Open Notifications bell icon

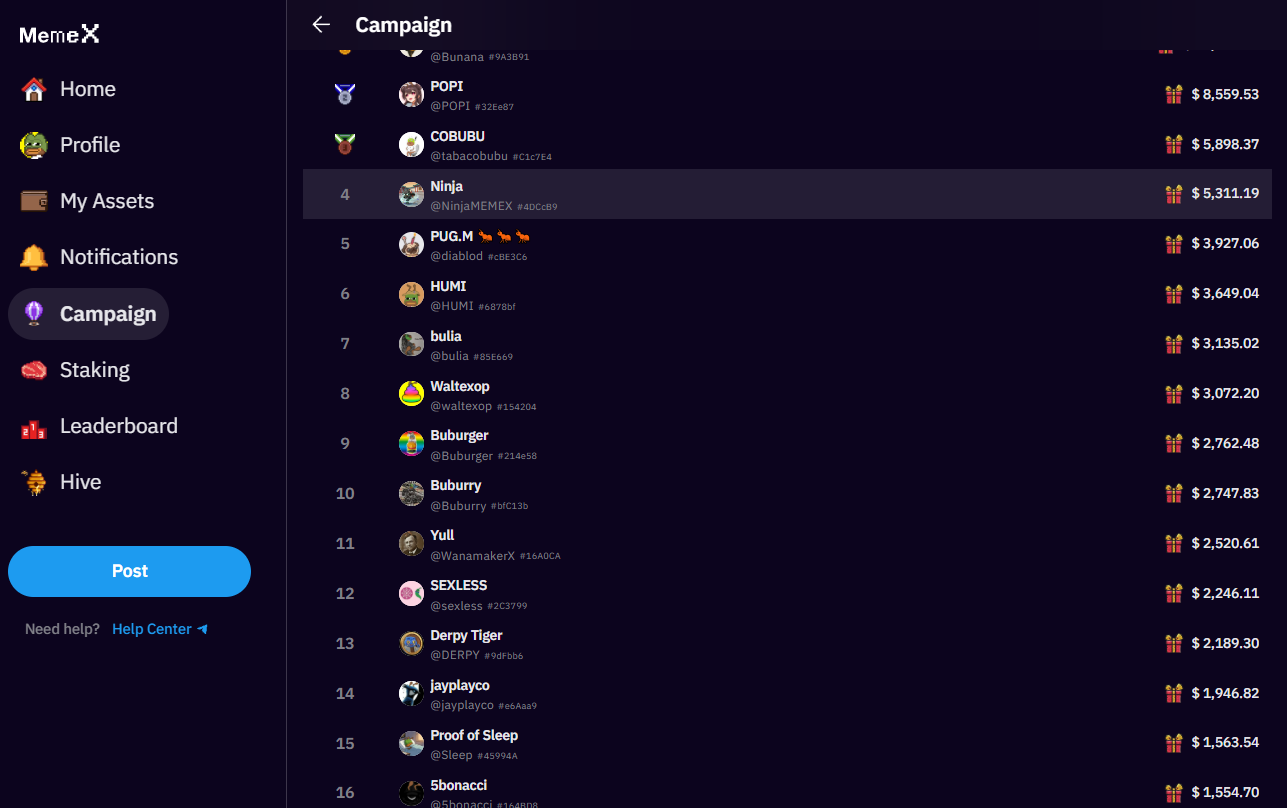34,257
